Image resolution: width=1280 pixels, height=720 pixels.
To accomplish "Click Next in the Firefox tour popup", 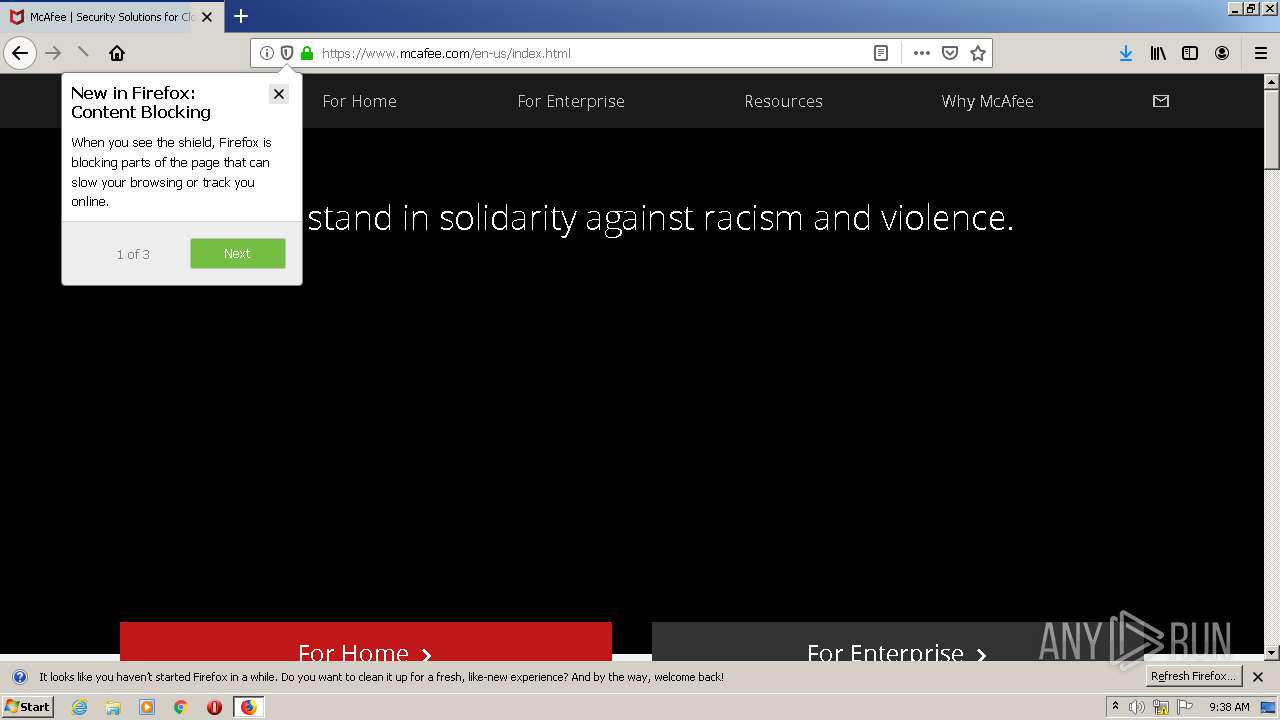I will (238, 253).
